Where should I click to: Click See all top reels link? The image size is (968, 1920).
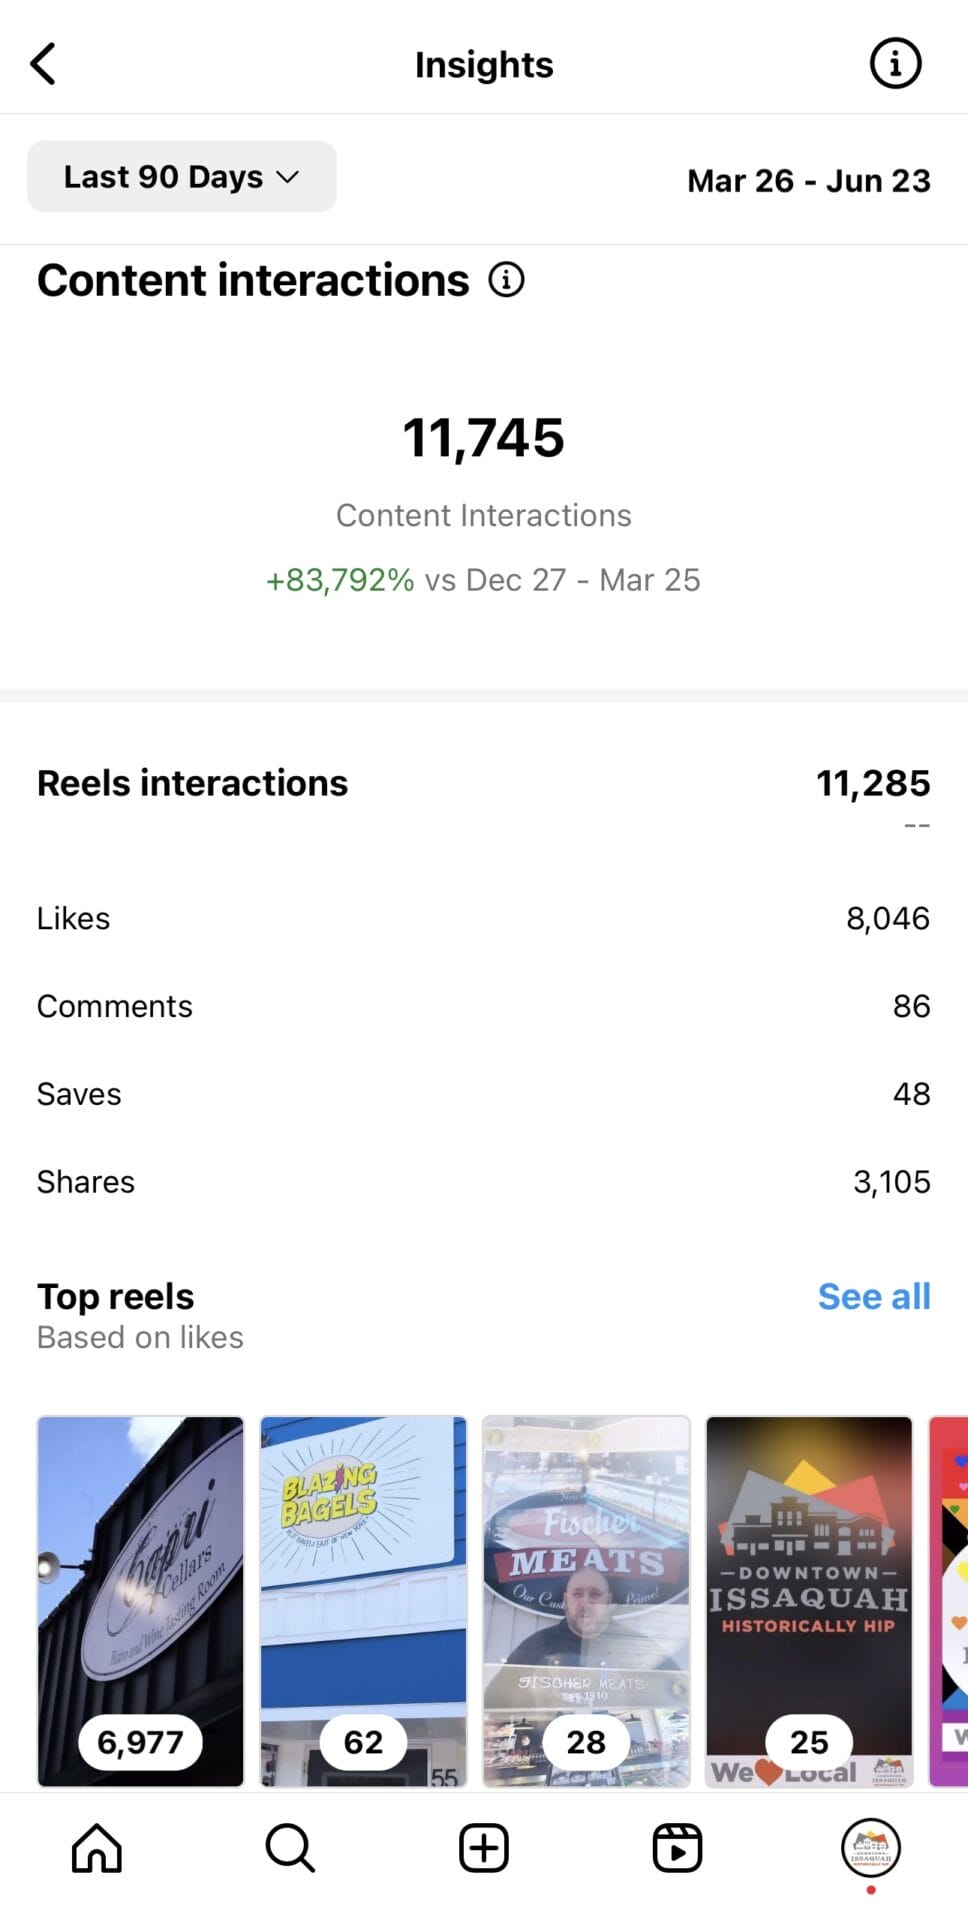point(873,1296)
